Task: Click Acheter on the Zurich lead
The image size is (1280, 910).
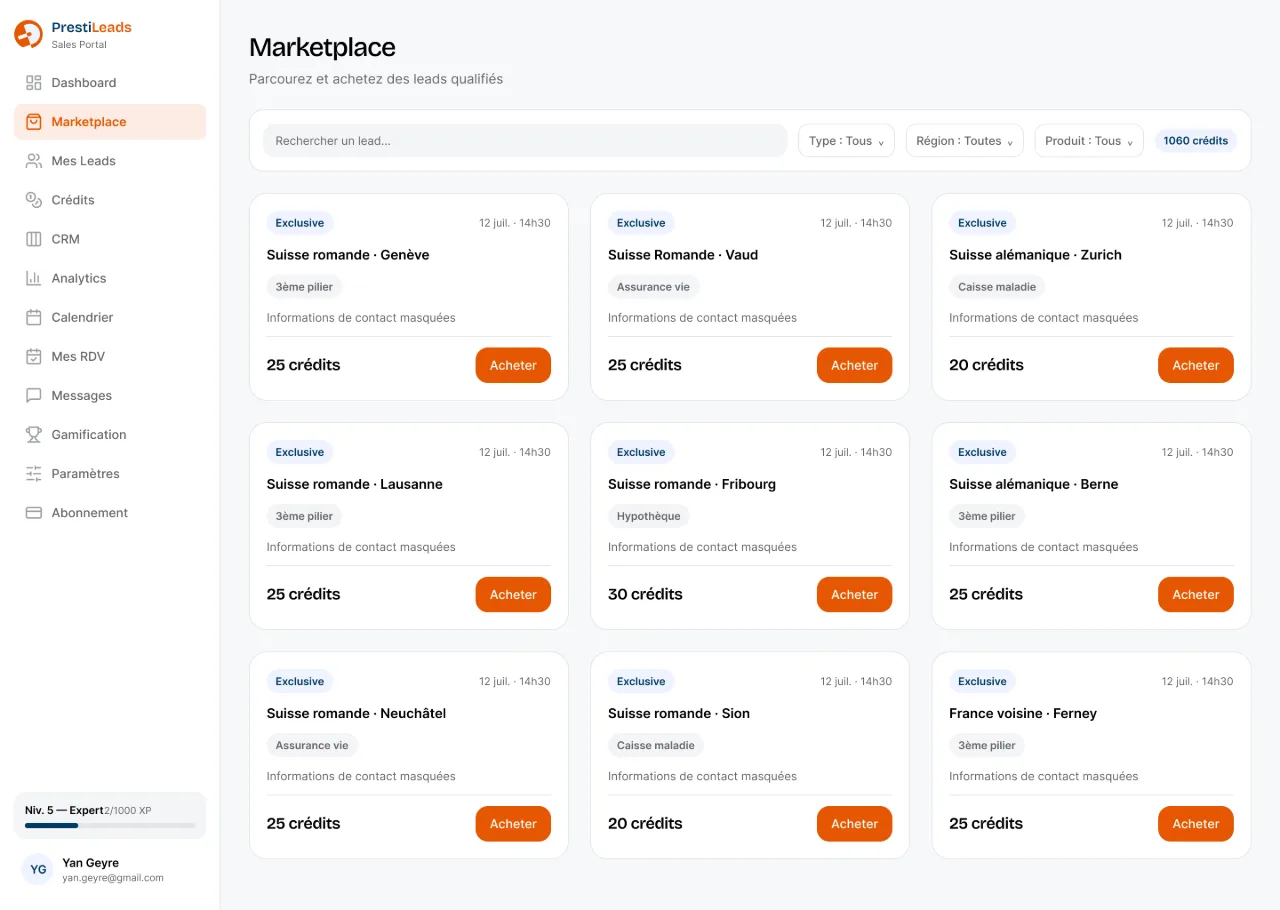Action: tap(1196, 365)
